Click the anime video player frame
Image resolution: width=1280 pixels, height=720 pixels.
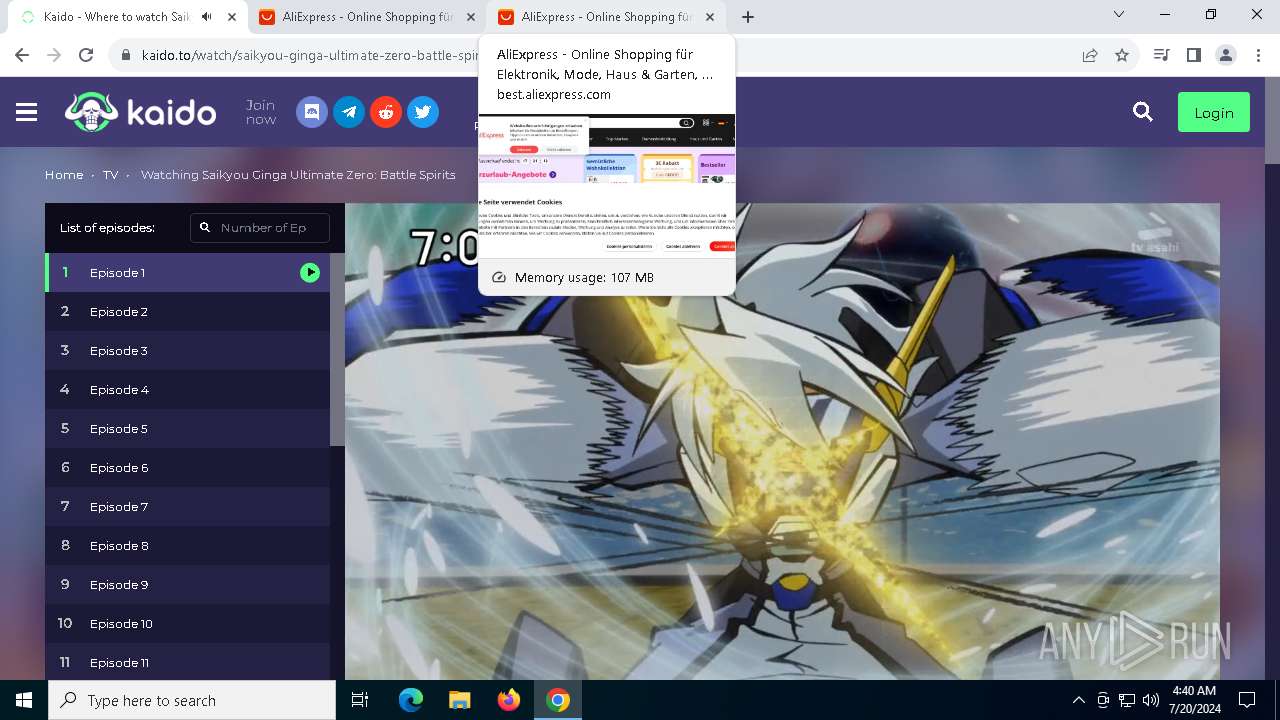coord(782,441)
